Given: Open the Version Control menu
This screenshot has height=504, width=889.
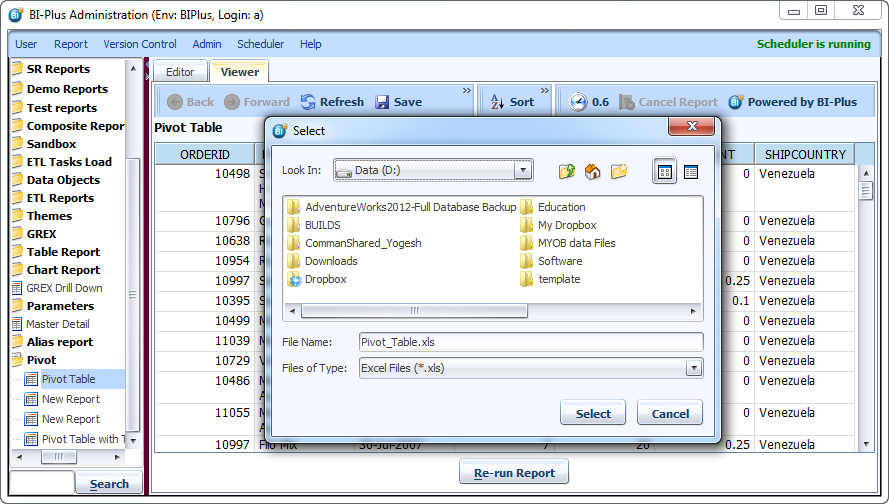Looking at the screenshot, I should [140, 44].
